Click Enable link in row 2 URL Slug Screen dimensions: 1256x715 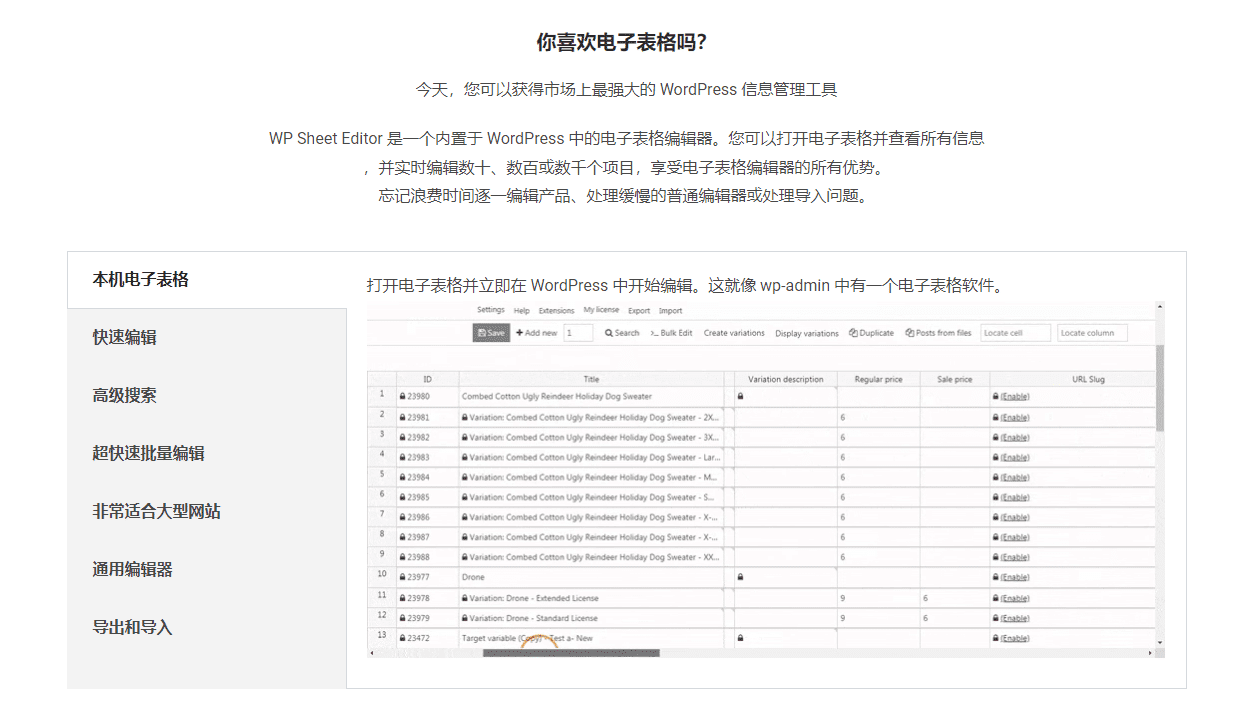(1015, 417)
